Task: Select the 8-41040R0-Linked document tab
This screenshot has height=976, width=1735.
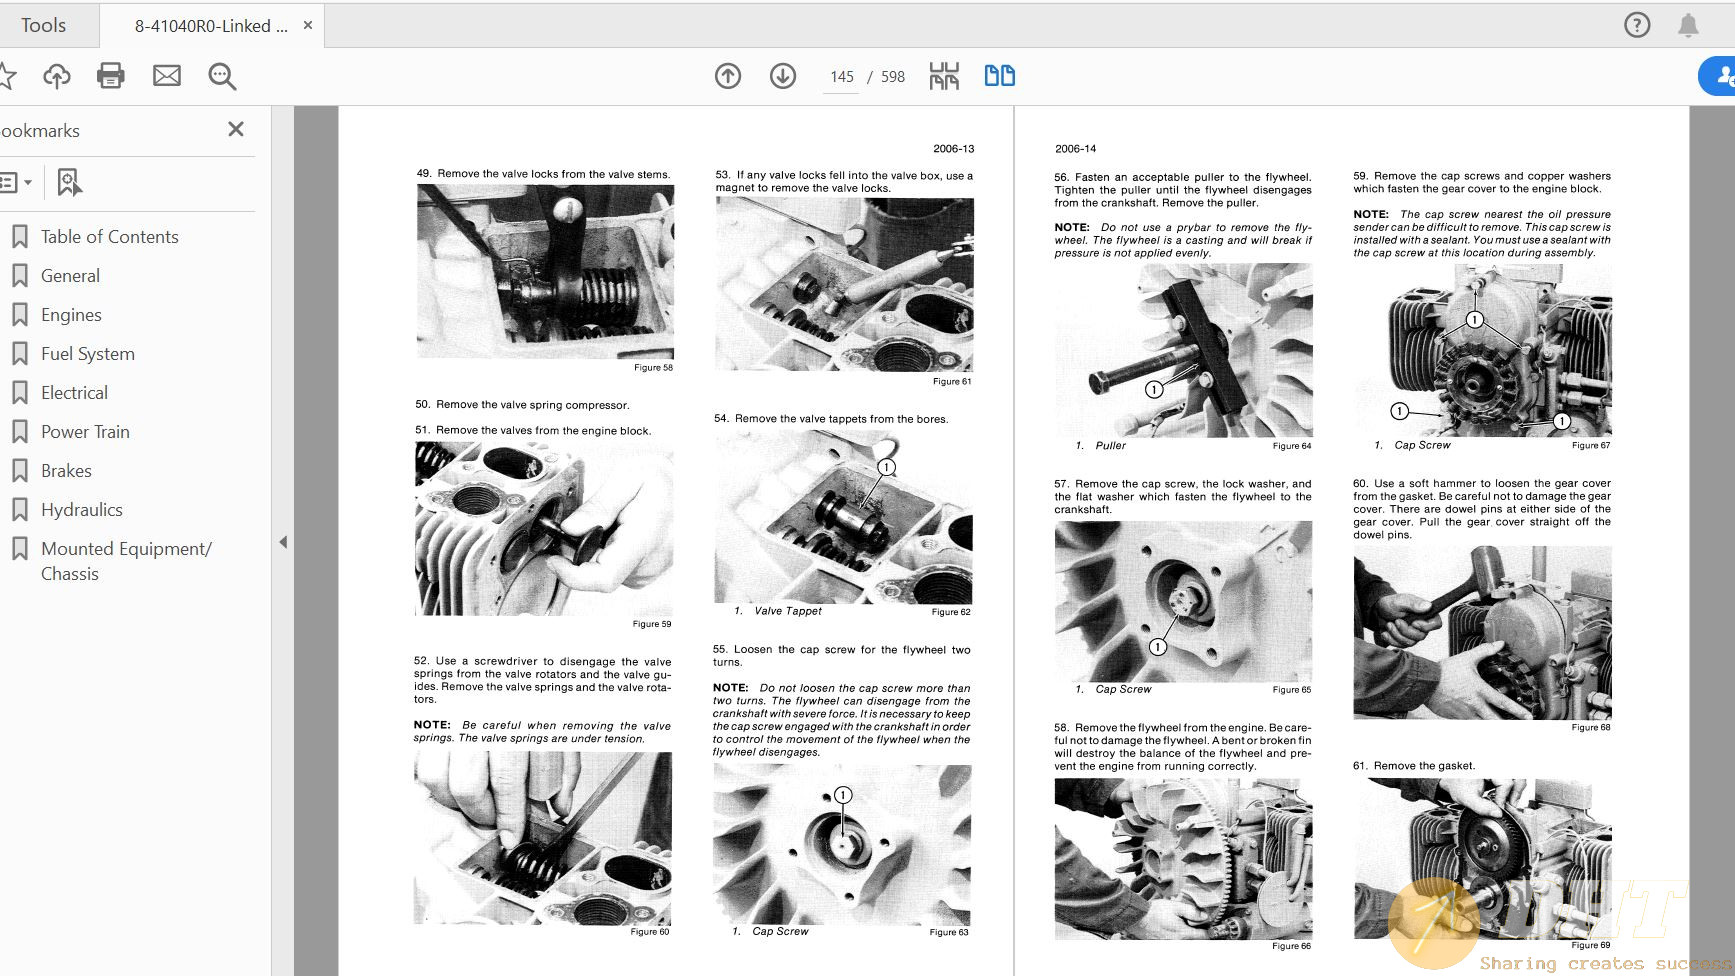Action: pyautogui.click(x=211, y=26)
